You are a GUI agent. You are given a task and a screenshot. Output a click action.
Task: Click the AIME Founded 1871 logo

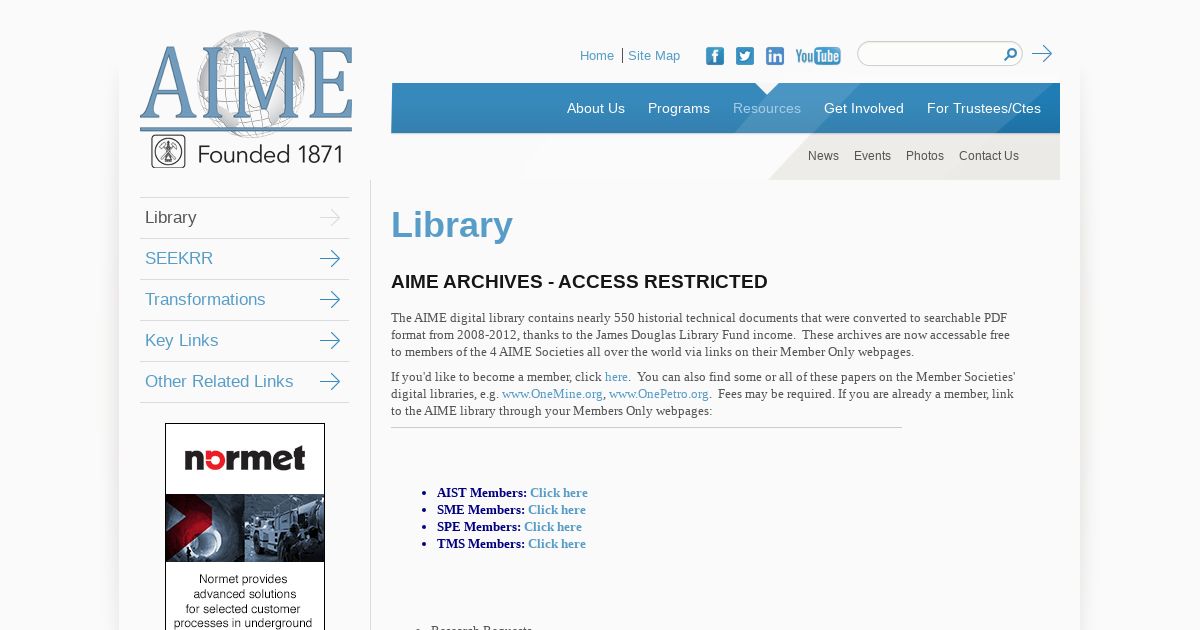tap(246, 100)
